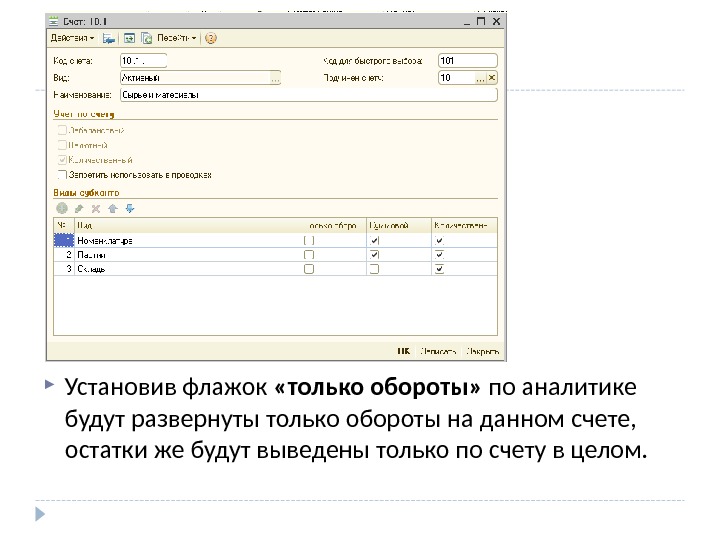Viewport: 720px width, 540px height.
Task: Close the Счет window
Action: tap(496, 21)
